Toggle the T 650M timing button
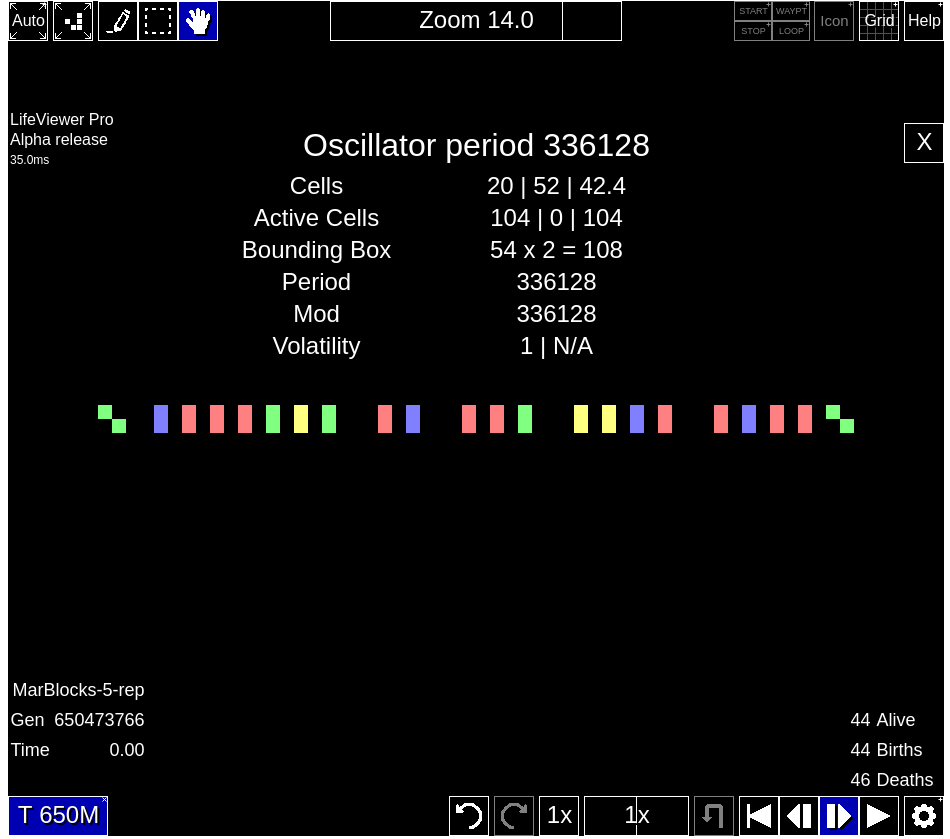The height and width of the screenshot is (839, 950). 58,815
